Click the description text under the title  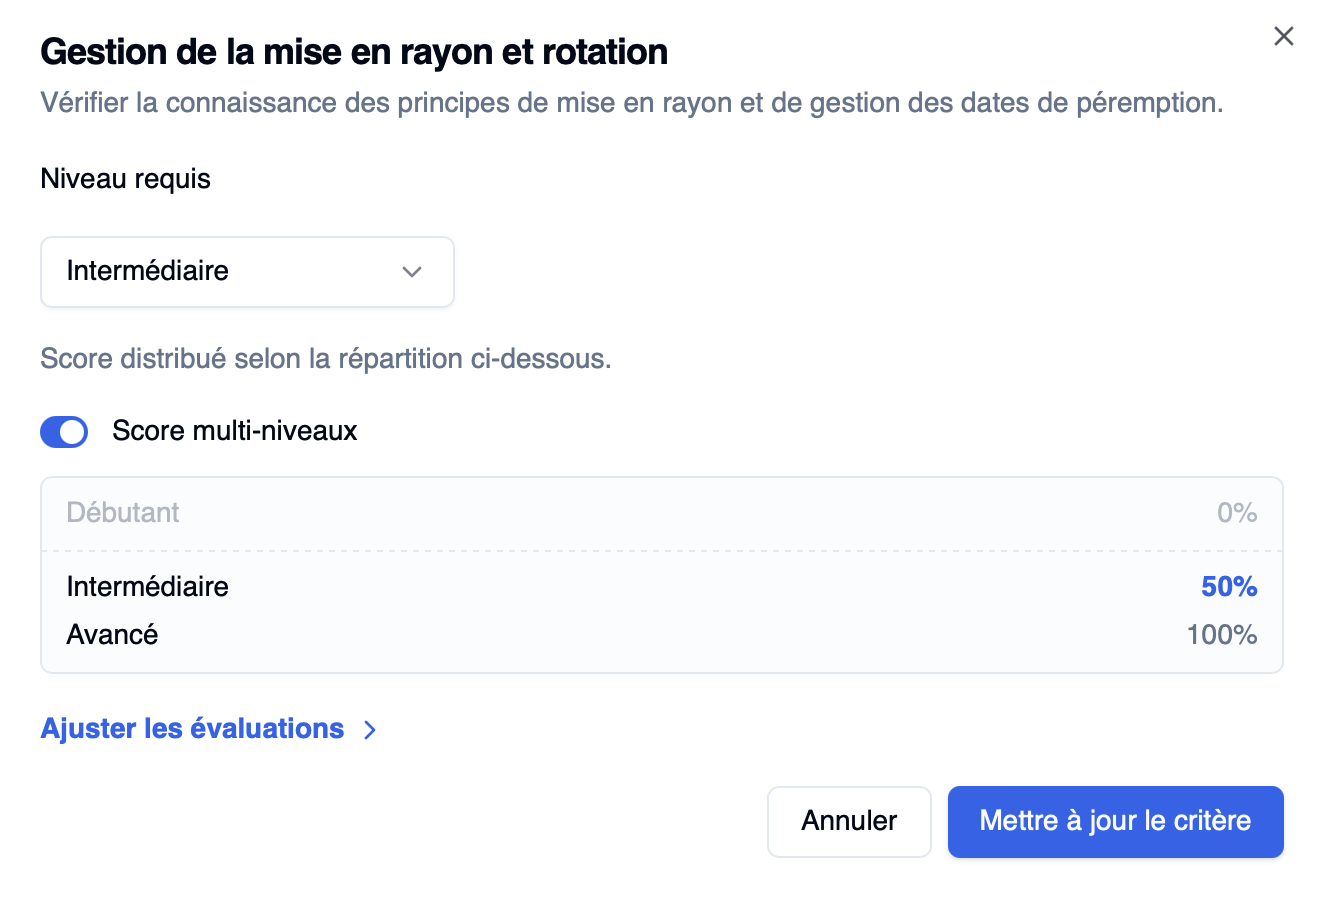pyautogui.click(x=631, y=102)
